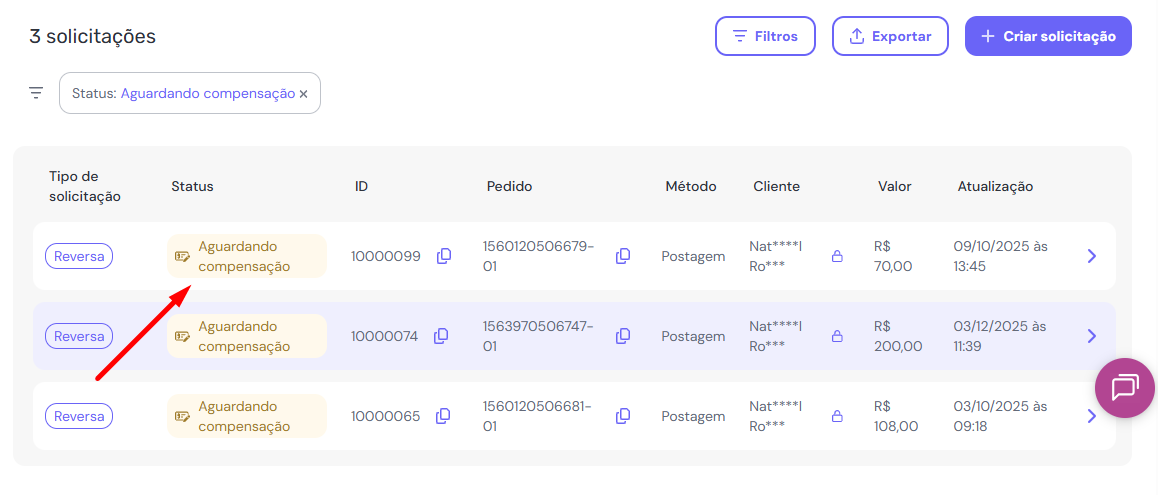This screenshot has width=1158, height=495.
Task: Copy pedido 1560120506681-01 to clipboard
Action: coord(623,416)
